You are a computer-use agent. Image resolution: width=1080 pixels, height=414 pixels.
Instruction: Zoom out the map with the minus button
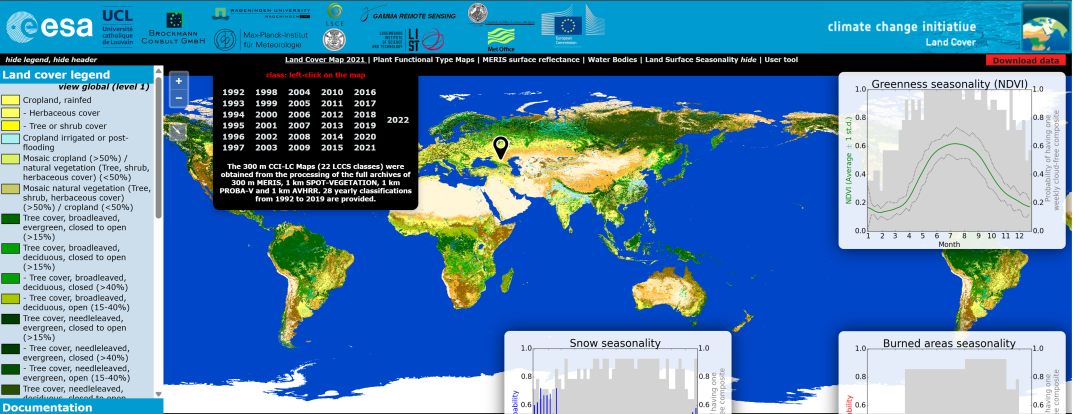click(x=178, y=98)
